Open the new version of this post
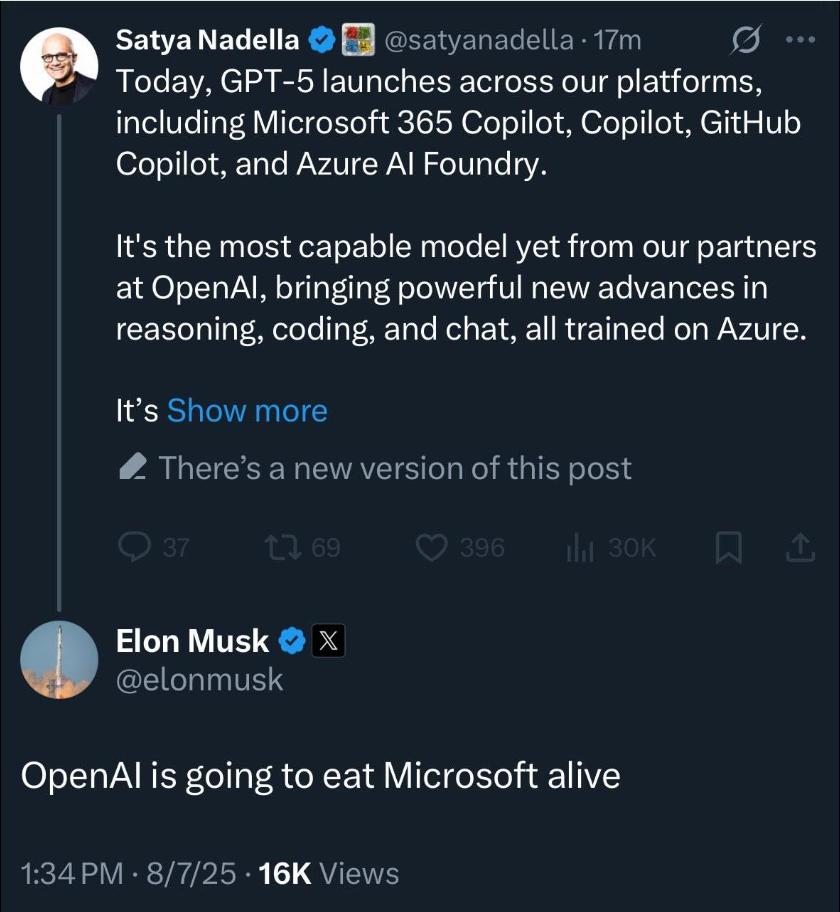This screenshot has height=912, width=840. point(395,468)
